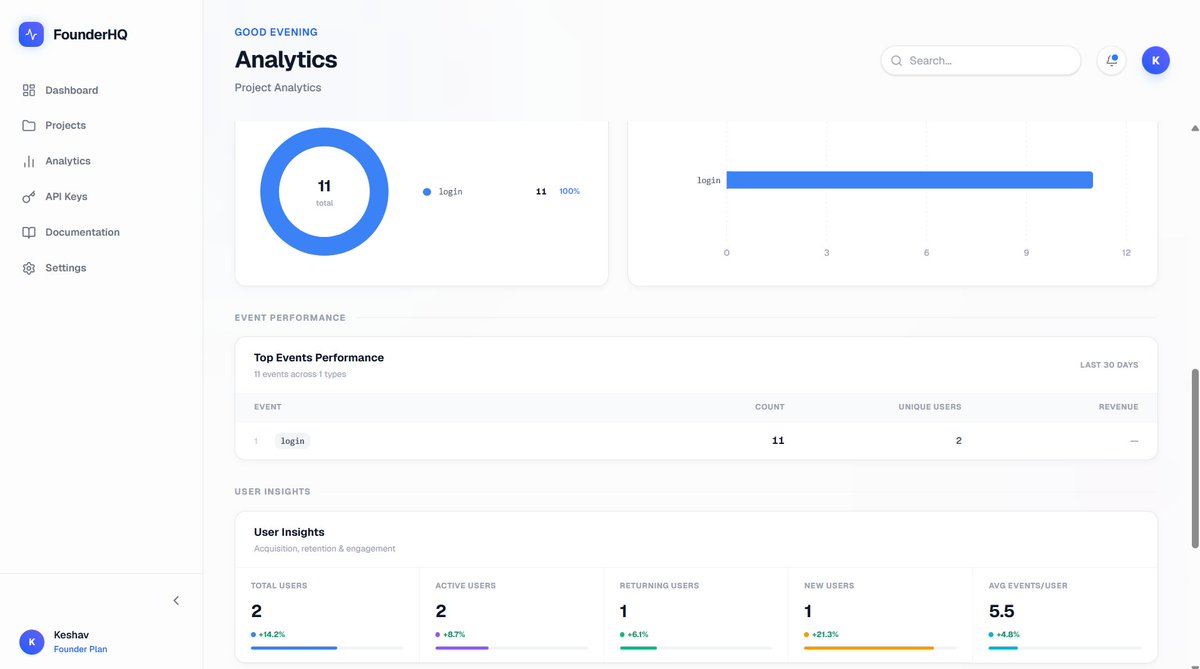Click the 11 total donut center
This screenshot has width=1200, height=669.
[x=324, y=191]
